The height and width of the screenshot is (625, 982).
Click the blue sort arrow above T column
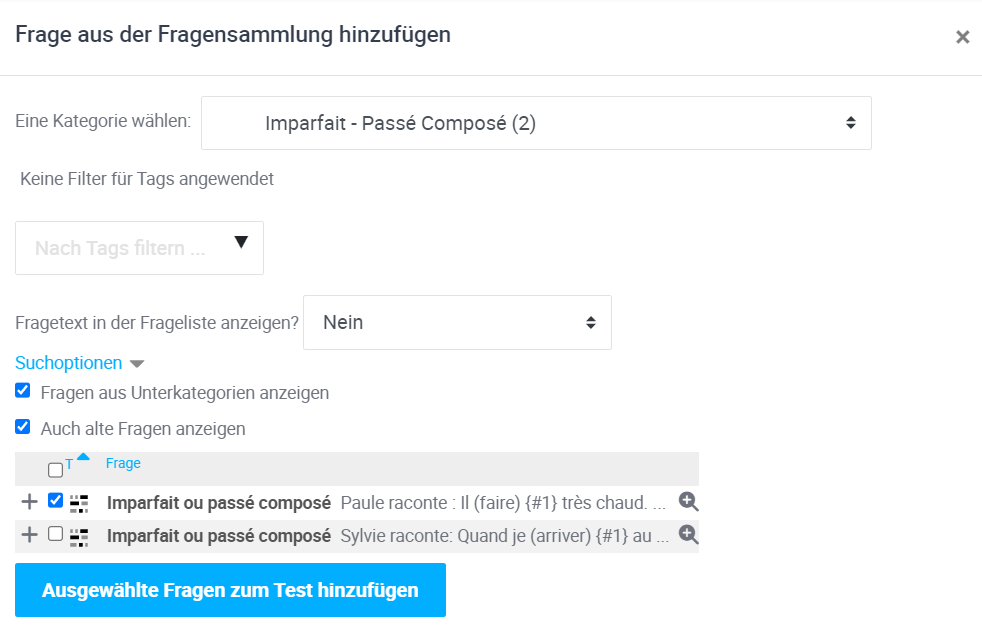pos(83,457)
